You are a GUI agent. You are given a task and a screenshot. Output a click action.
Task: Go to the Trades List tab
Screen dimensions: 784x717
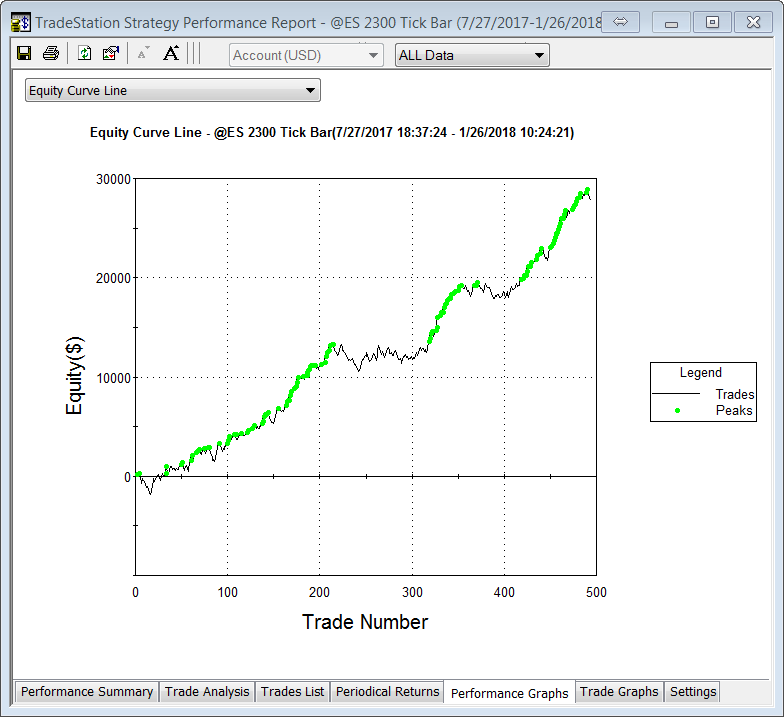[x=292, y=692]
